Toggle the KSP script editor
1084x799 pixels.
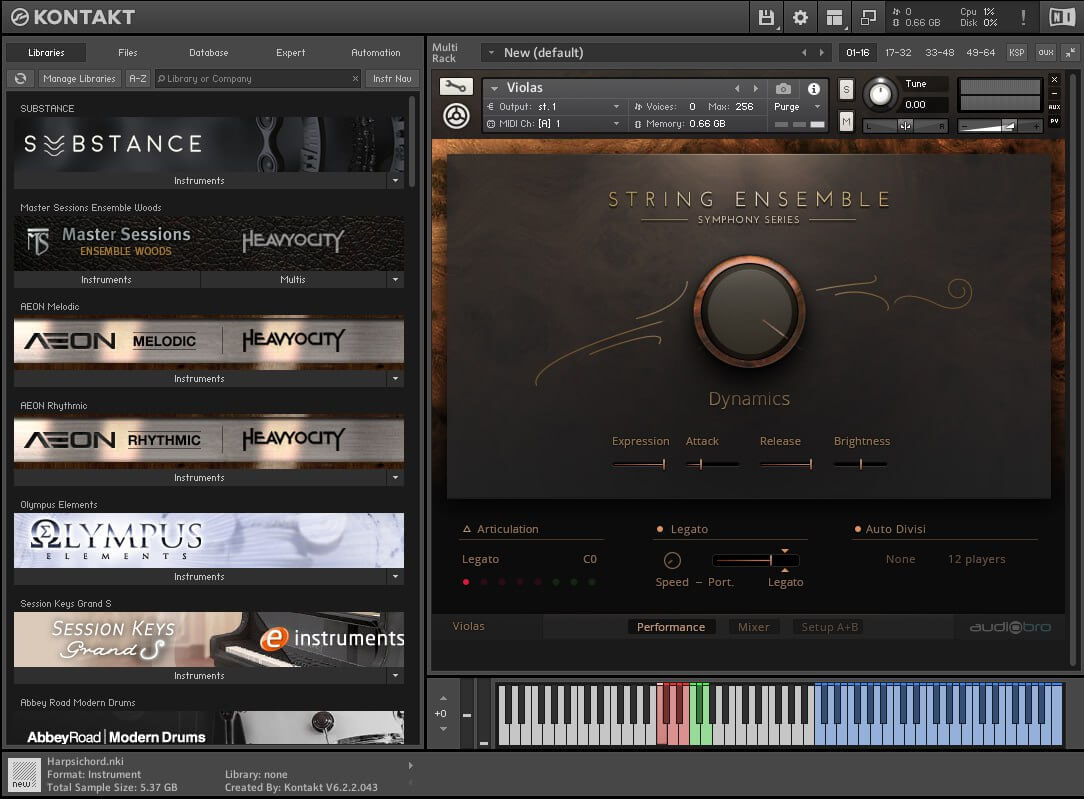click(x=1016, y=53)
